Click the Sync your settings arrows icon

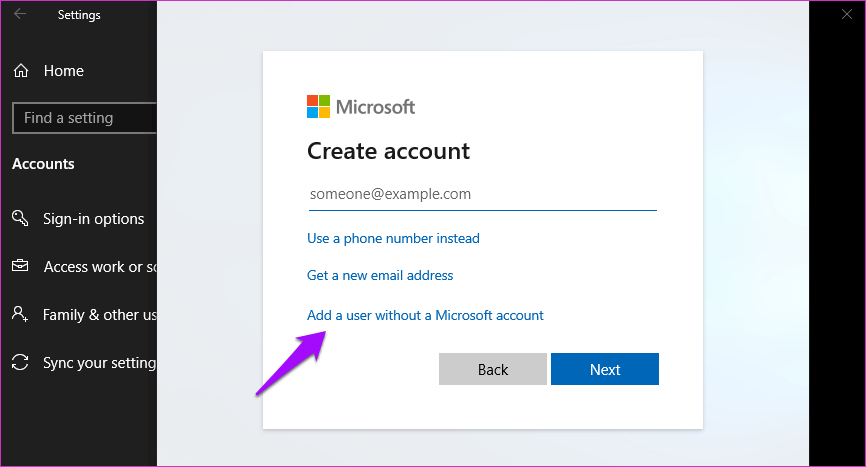20,362
